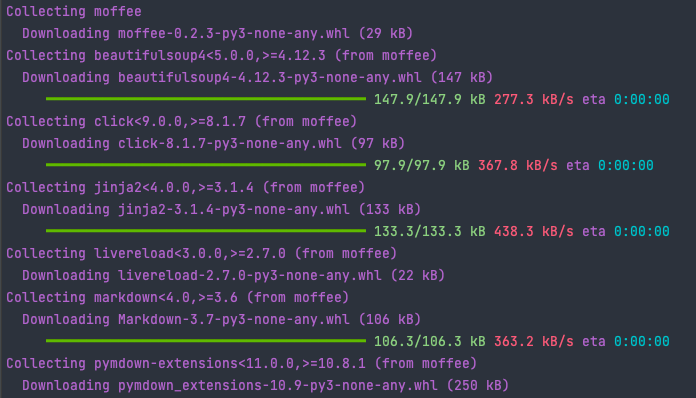Screen dimensions: 696x398
Task: Click the 'Collecting livereload' requirement line
Action: (202, 254)
